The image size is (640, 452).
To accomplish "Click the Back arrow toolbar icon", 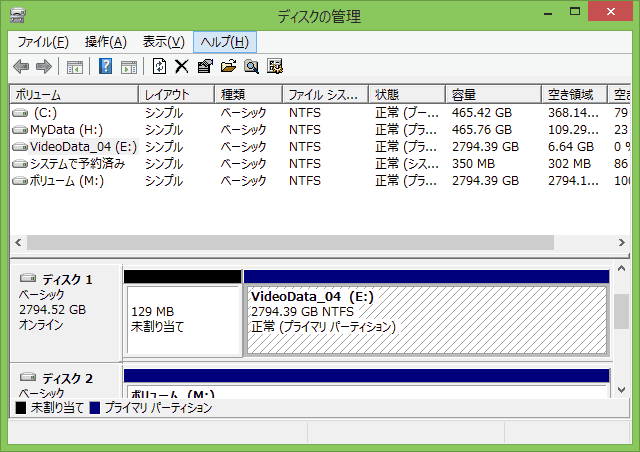I will coord(21,67).
